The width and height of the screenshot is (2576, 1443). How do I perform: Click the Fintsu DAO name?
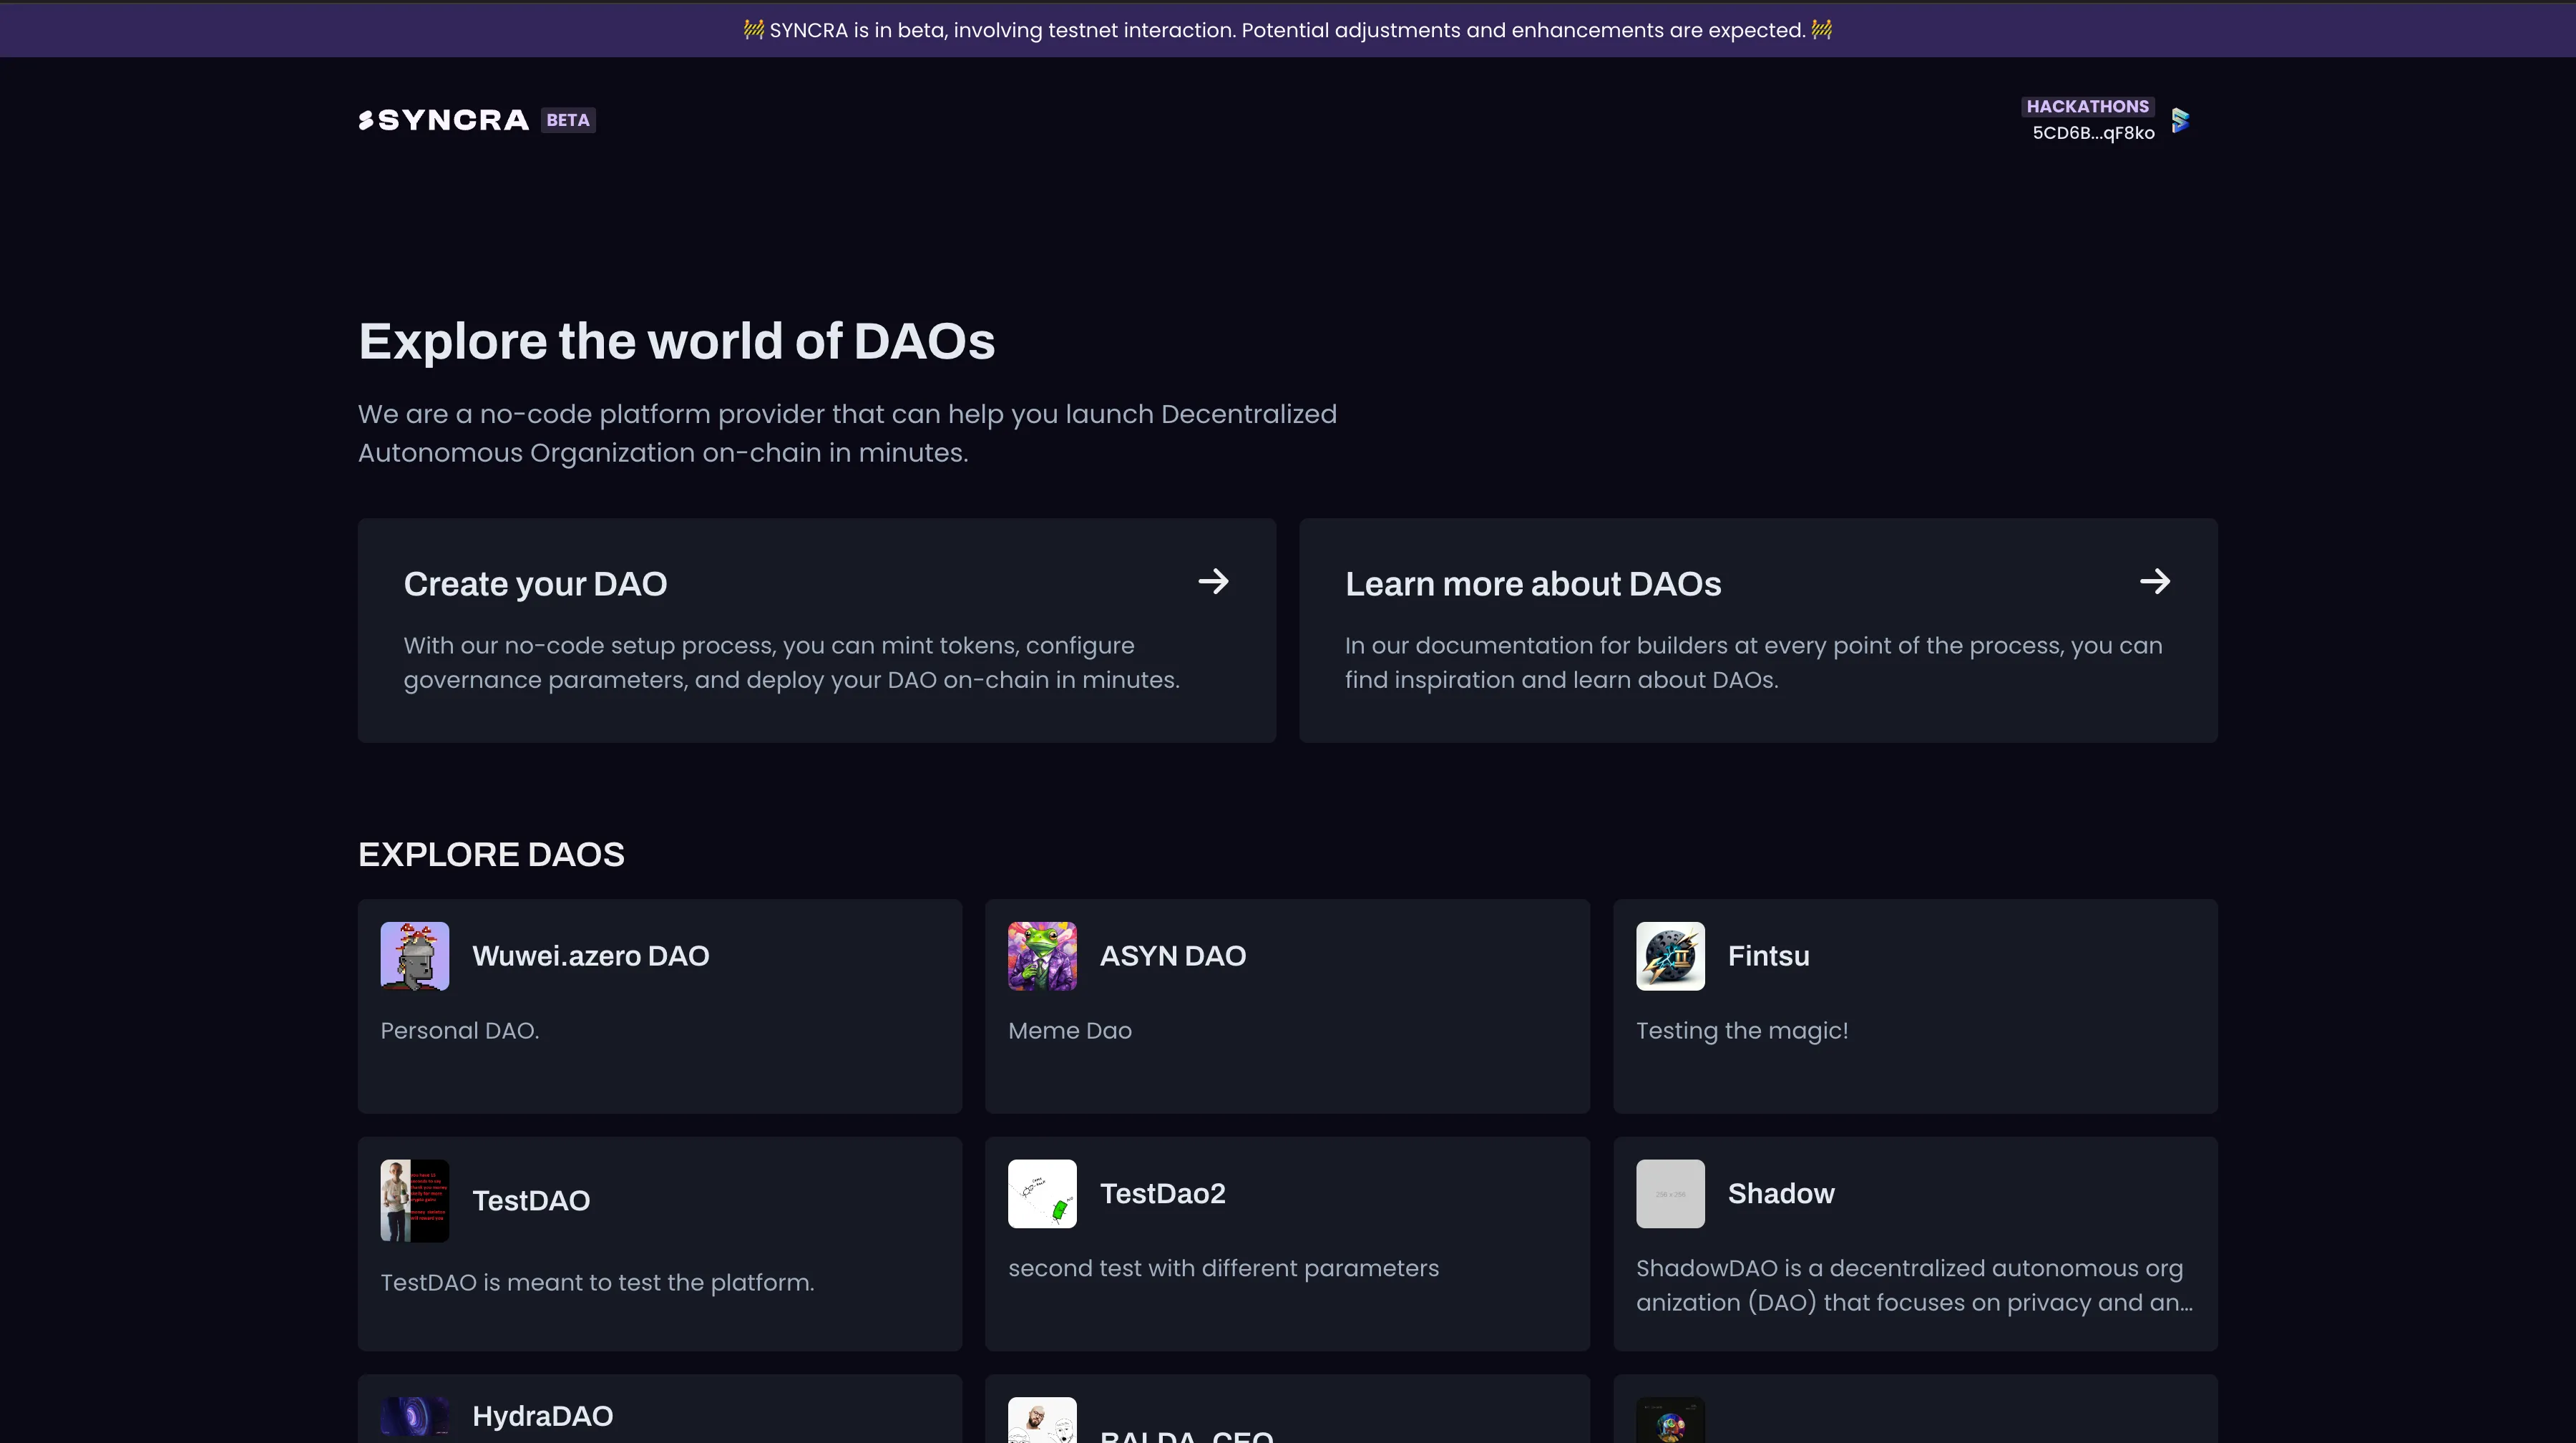pos(1768,956)
